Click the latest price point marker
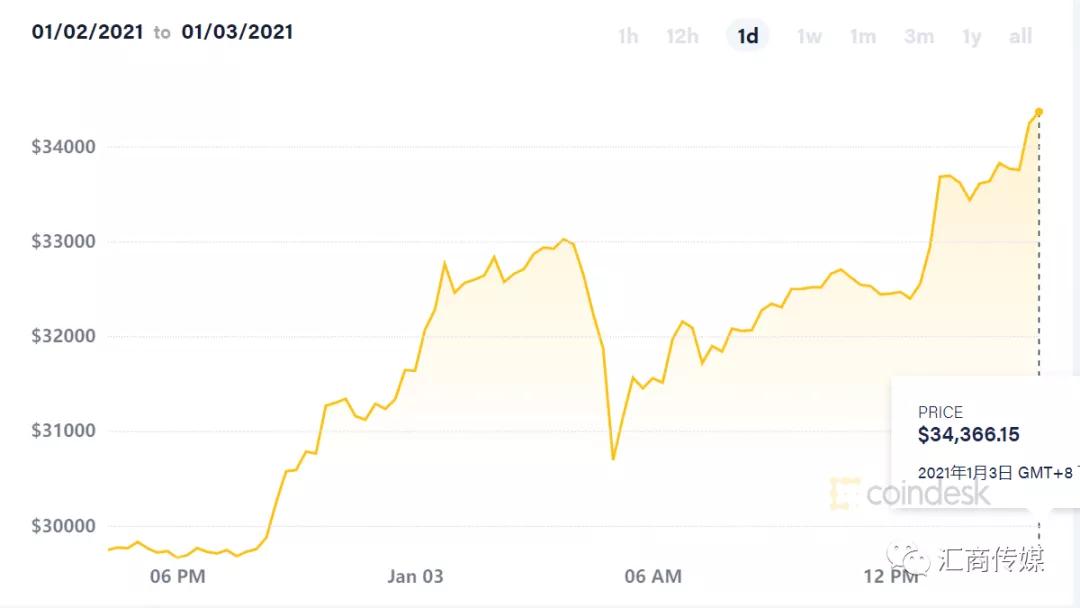The height and width of the screenshot is (608, 1080). pyautogui.click(x=1039, y=111)
